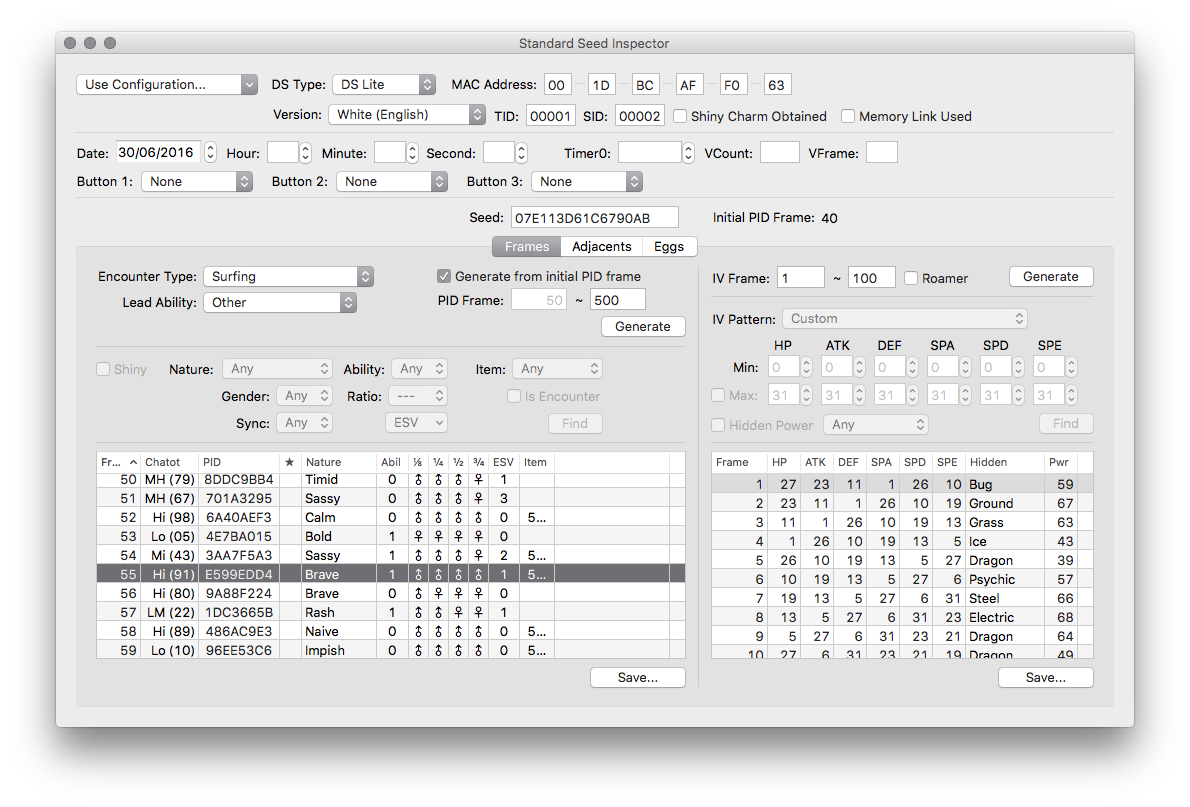Open the DS Type dropdown
Image resolution: width=1190 pixels, height=807 pixels.
pyautogui.click(x=385, y=85)
